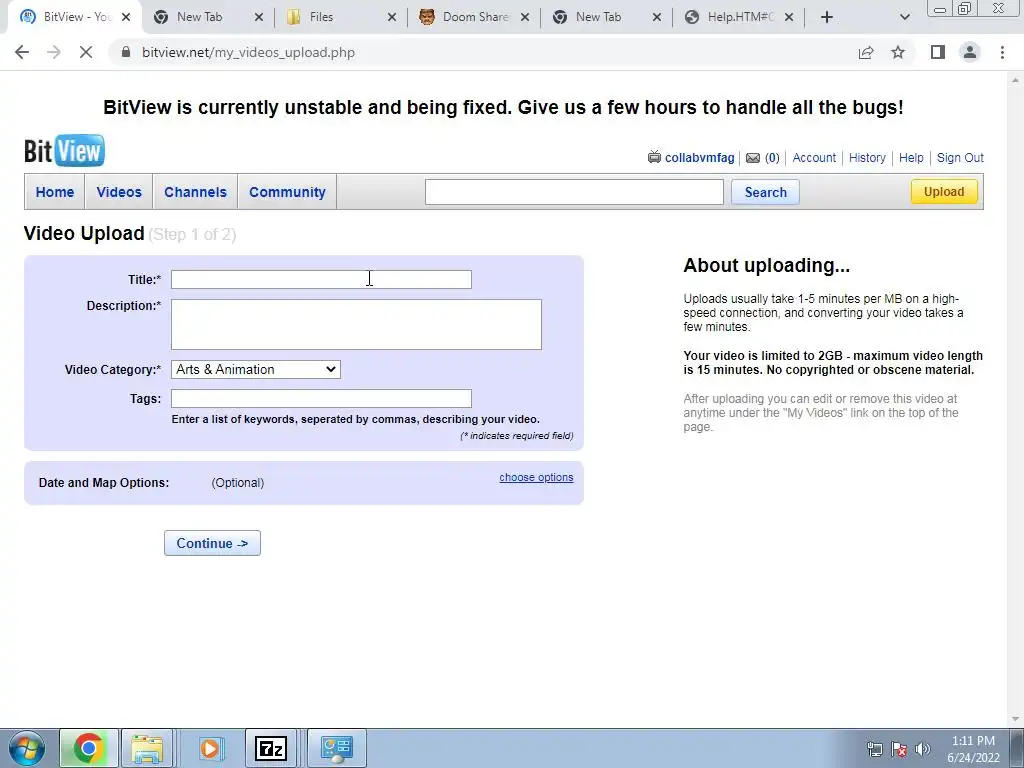Click the TV icon next to collabvmfag
Image resolution: width=1024 pixels, height=768 pixels.
point(654,157)
